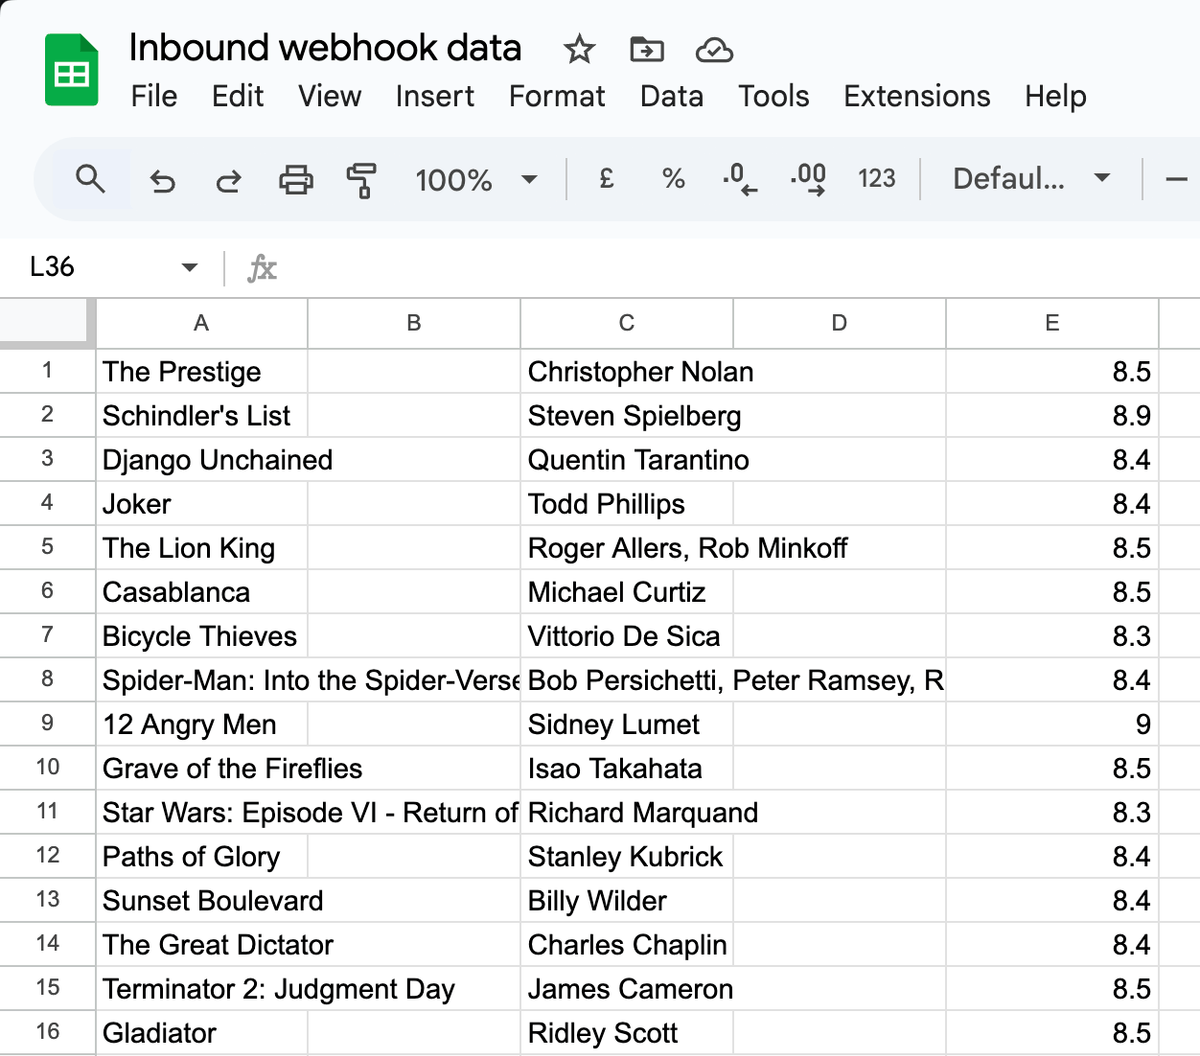Screen dimensions: 1200x1056
Task: Apply currency format with the £ icon
Action: [x=606, y=180]
